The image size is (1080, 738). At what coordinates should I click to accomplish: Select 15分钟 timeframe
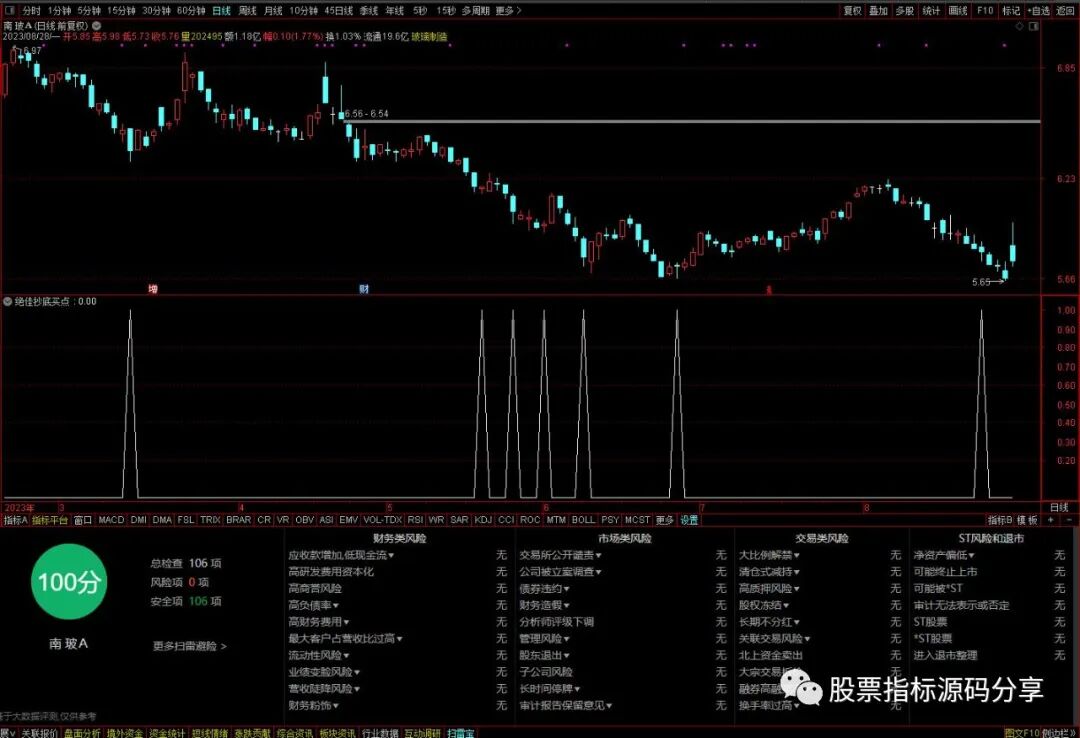(x=121, y=11)
